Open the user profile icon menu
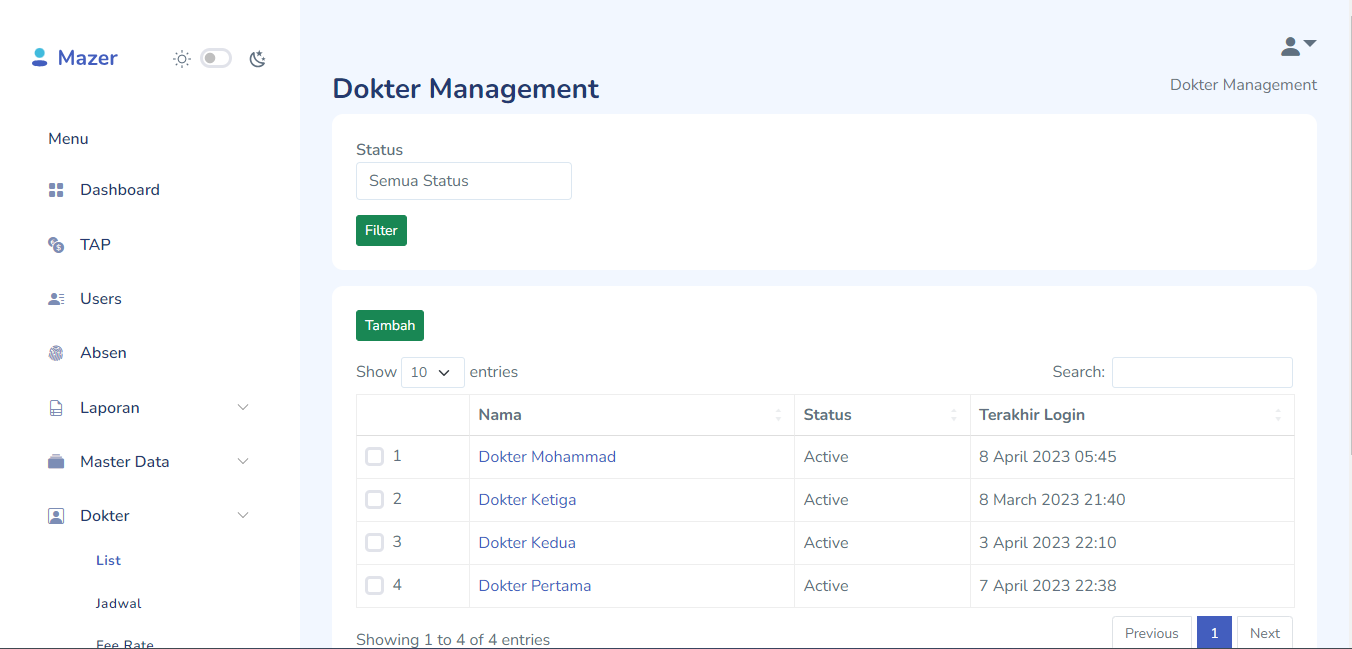Viewport: 1352px width, 649px height. 1298,46
